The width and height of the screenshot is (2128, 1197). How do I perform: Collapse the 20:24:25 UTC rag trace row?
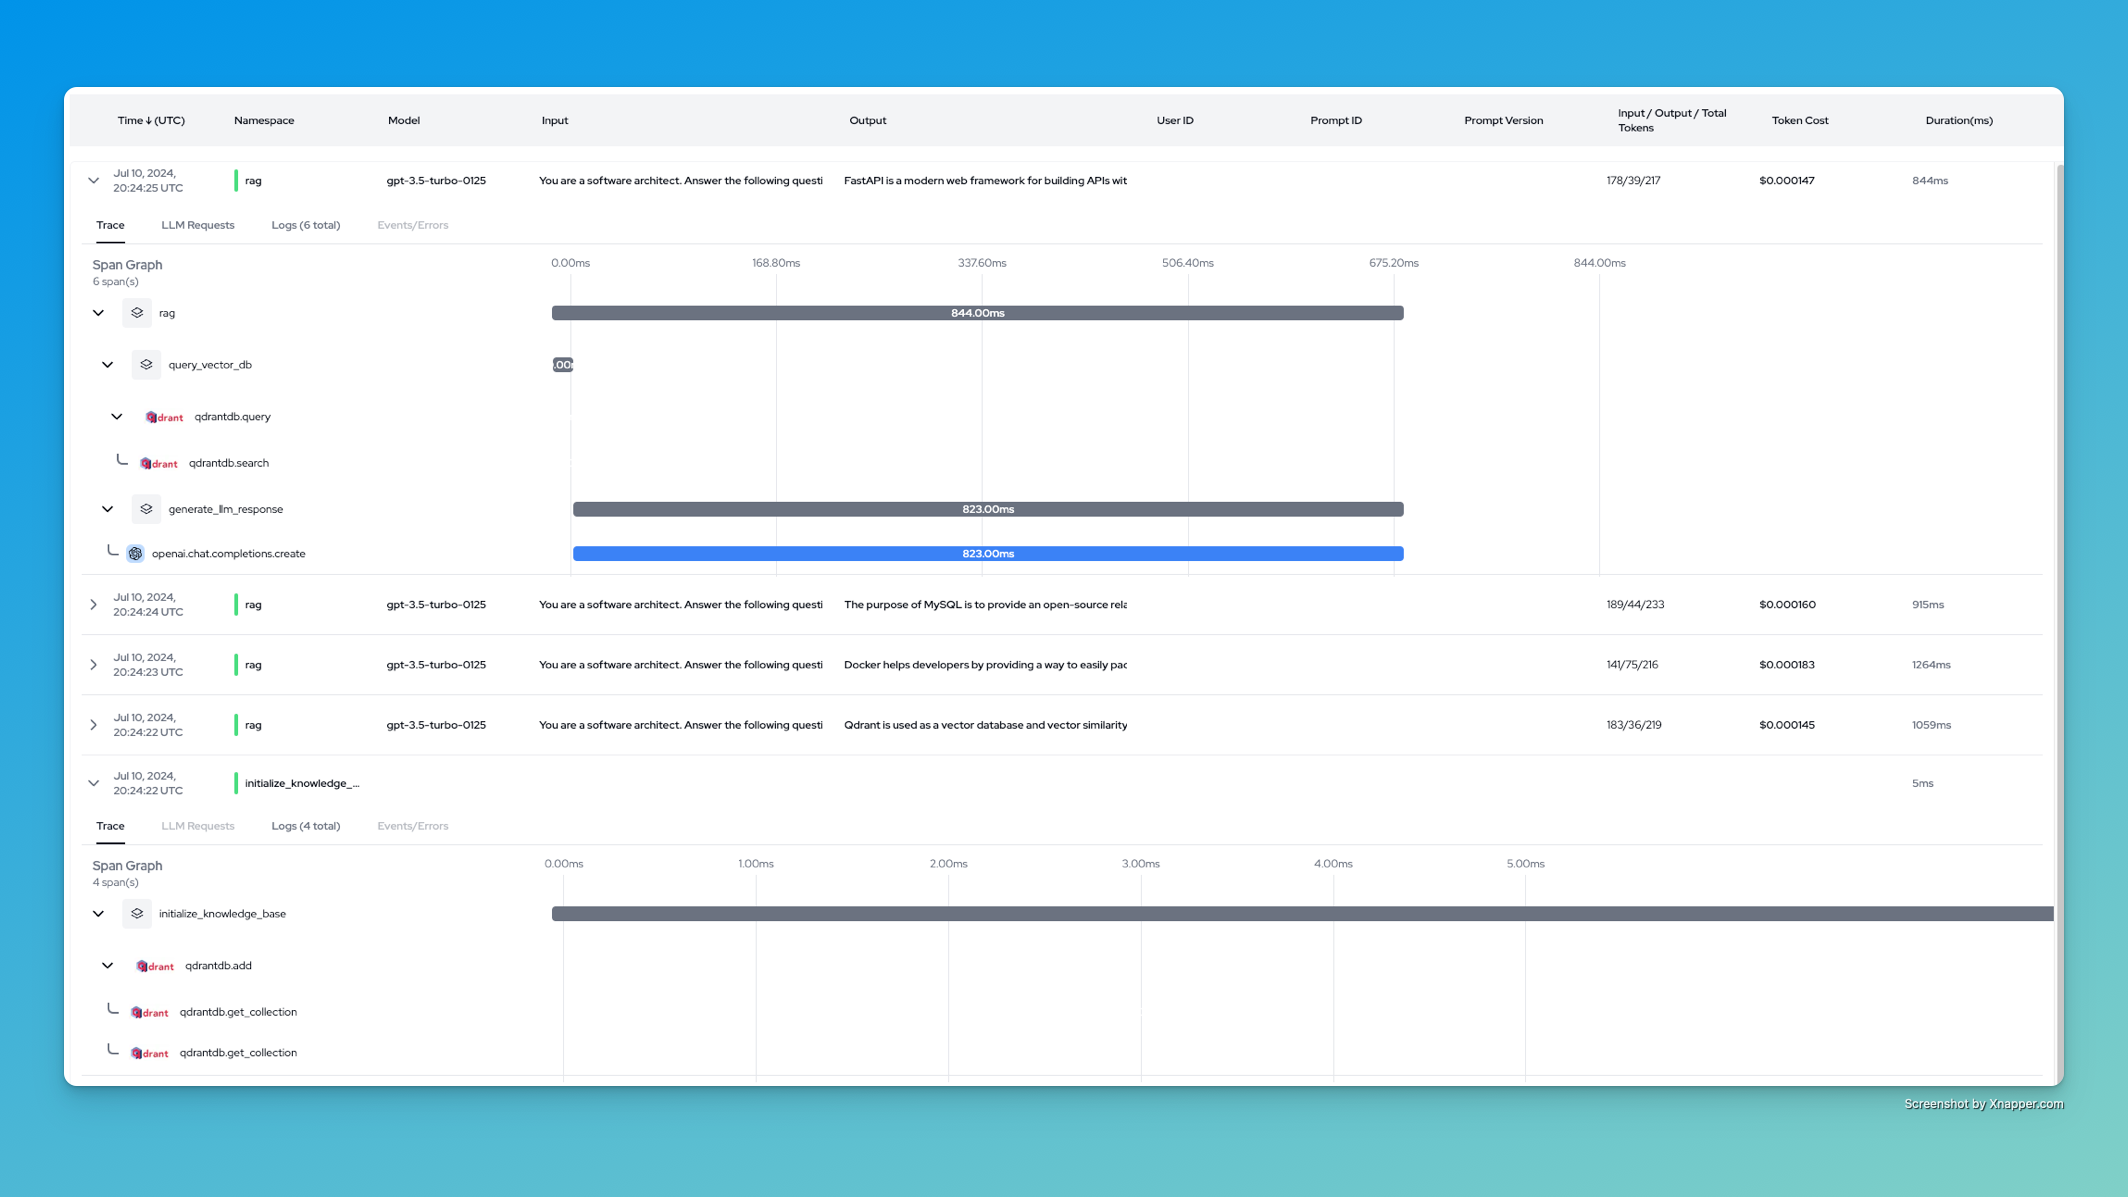[x=93, y=181]
